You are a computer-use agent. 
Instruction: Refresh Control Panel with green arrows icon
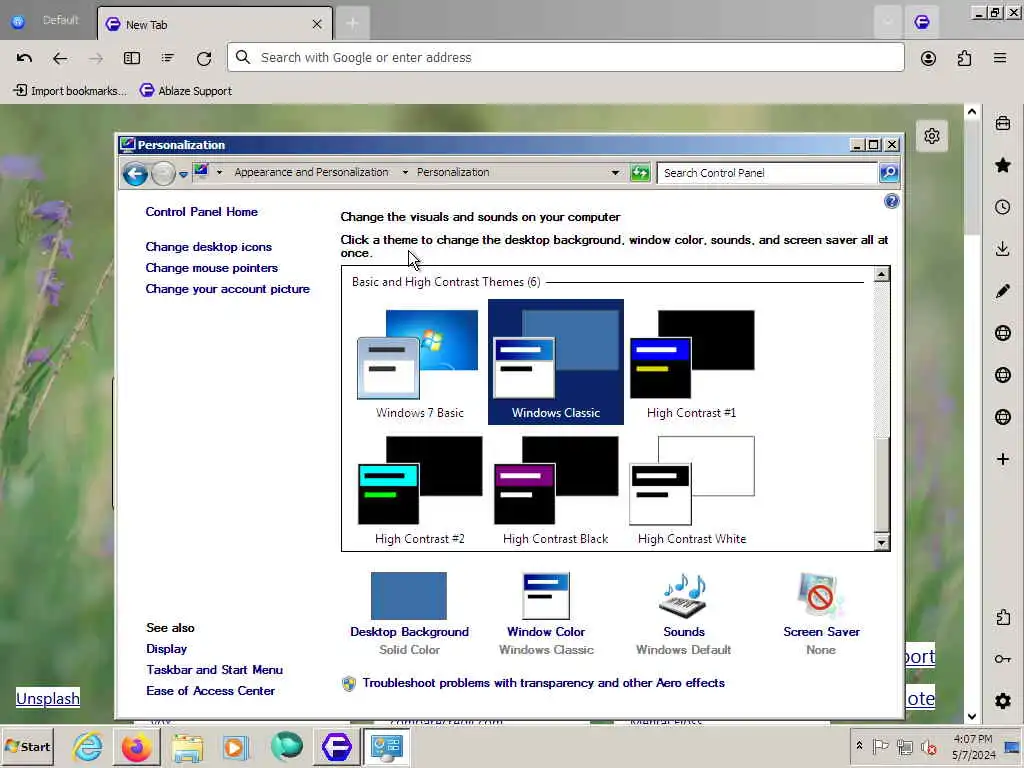tap(640, 172)
